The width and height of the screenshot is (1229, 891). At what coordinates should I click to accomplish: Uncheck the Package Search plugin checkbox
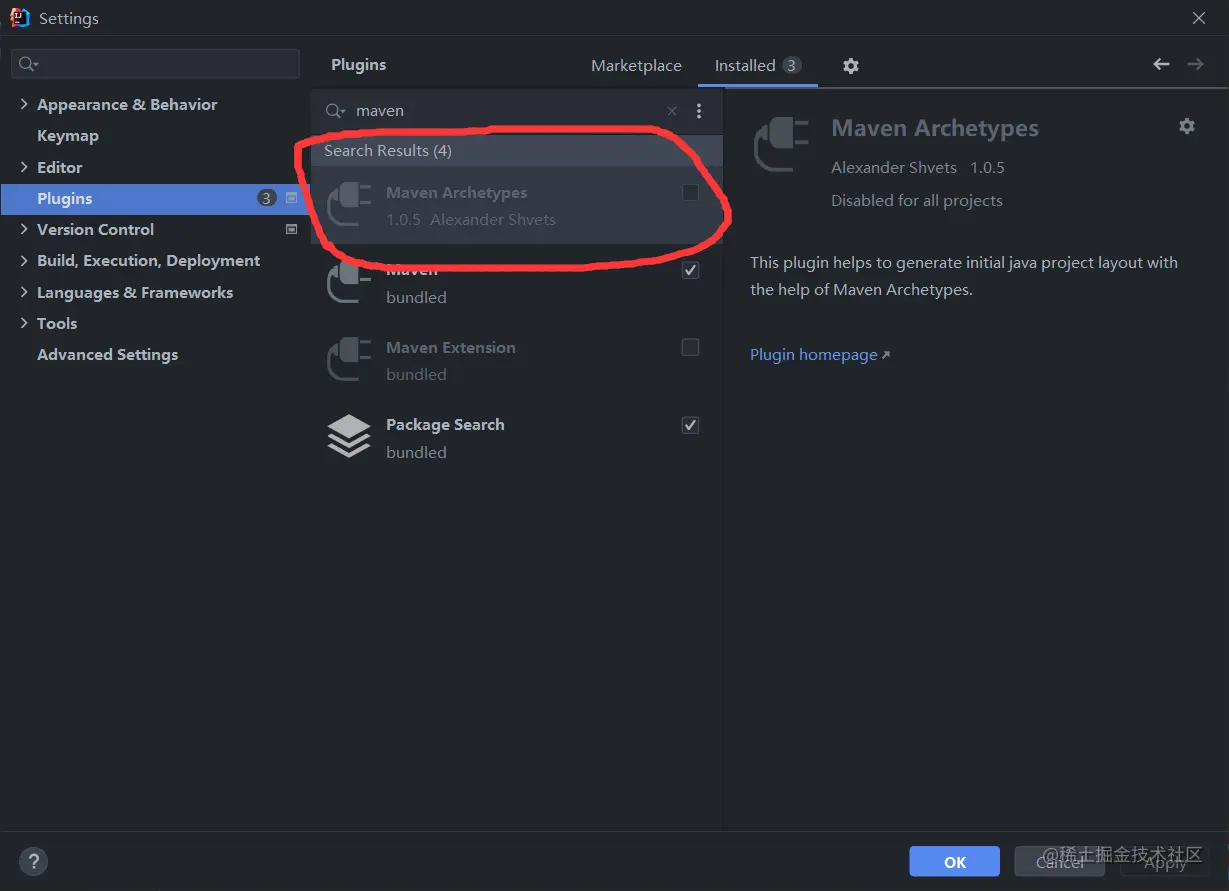pyautogui.click(x=690, y=425)
